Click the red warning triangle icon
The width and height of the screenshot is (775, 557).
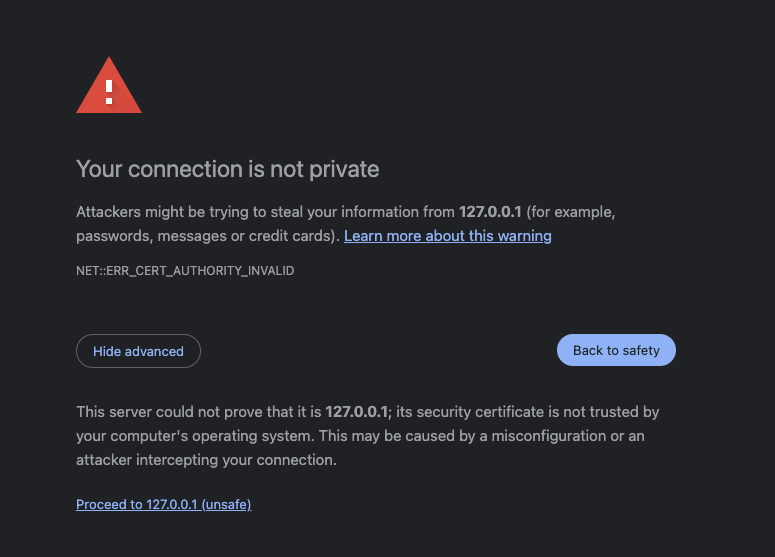click(109, 87)
